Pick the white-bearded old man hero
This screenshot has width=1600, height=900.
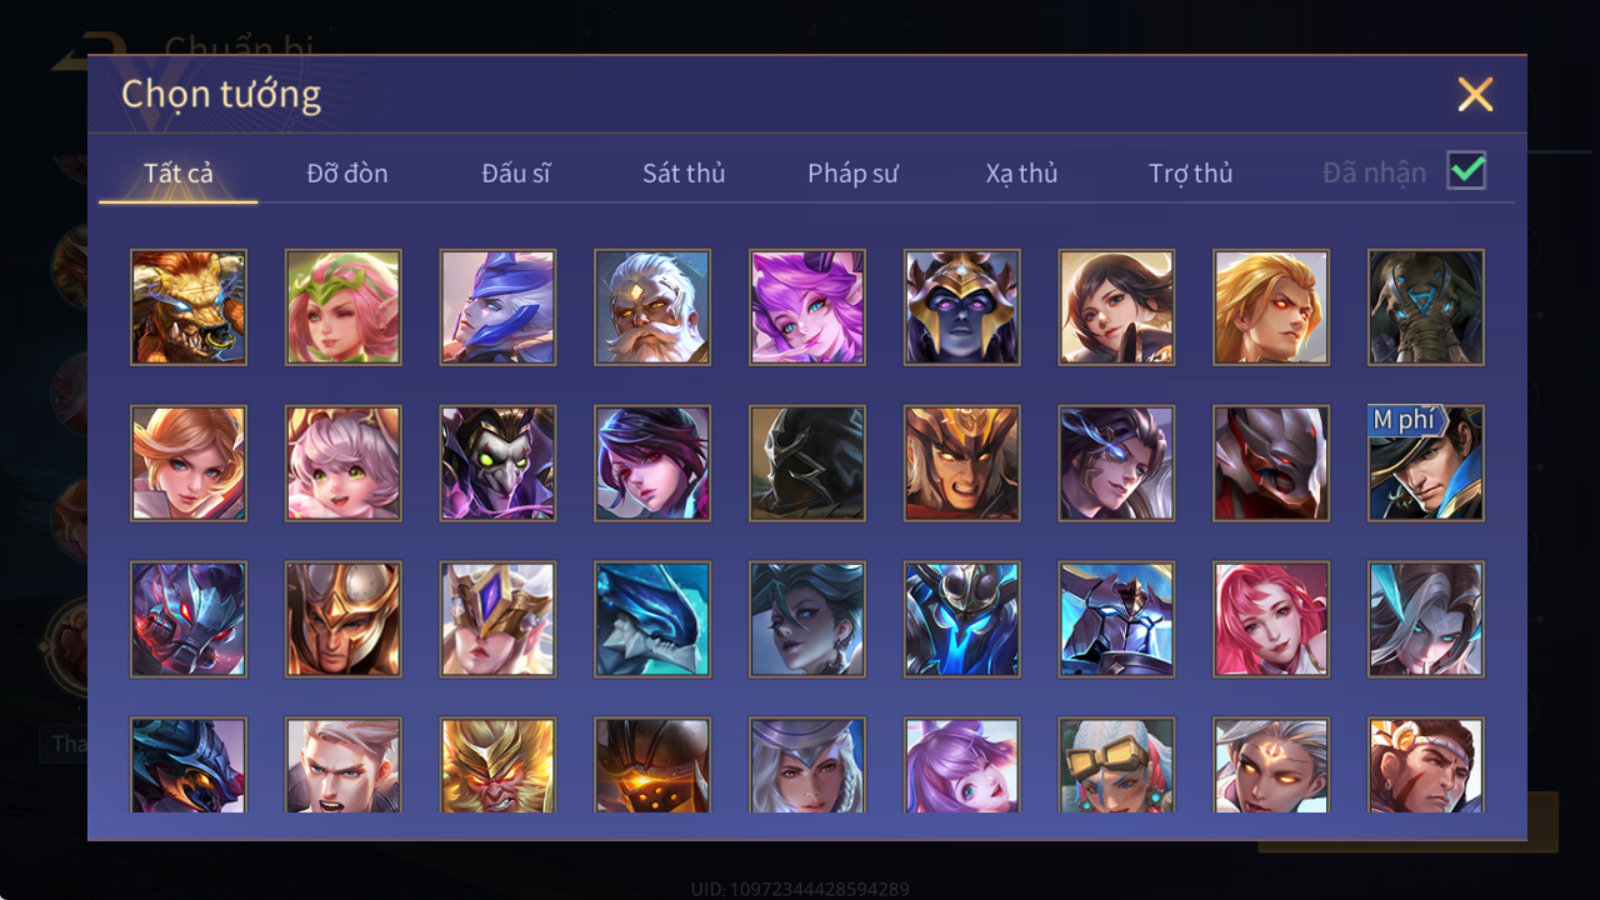tap(652, 307)
